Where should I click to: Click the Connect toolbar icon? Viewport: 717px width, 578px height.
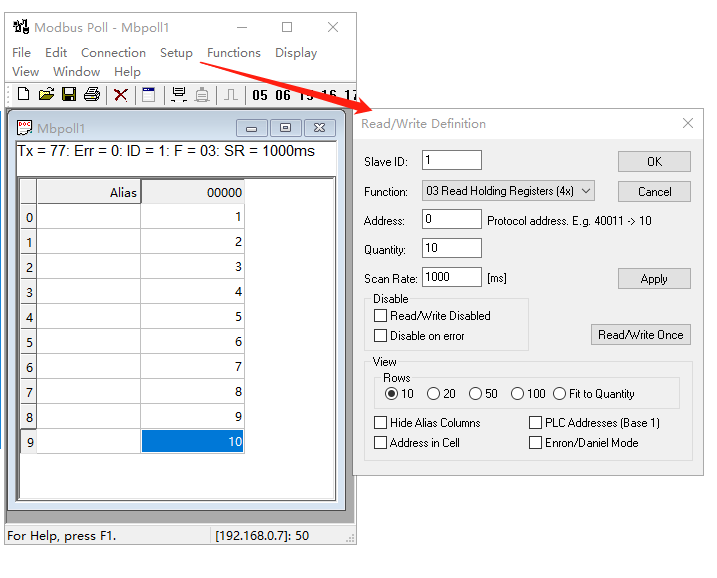pyautogui.click(x=179, y=94)
